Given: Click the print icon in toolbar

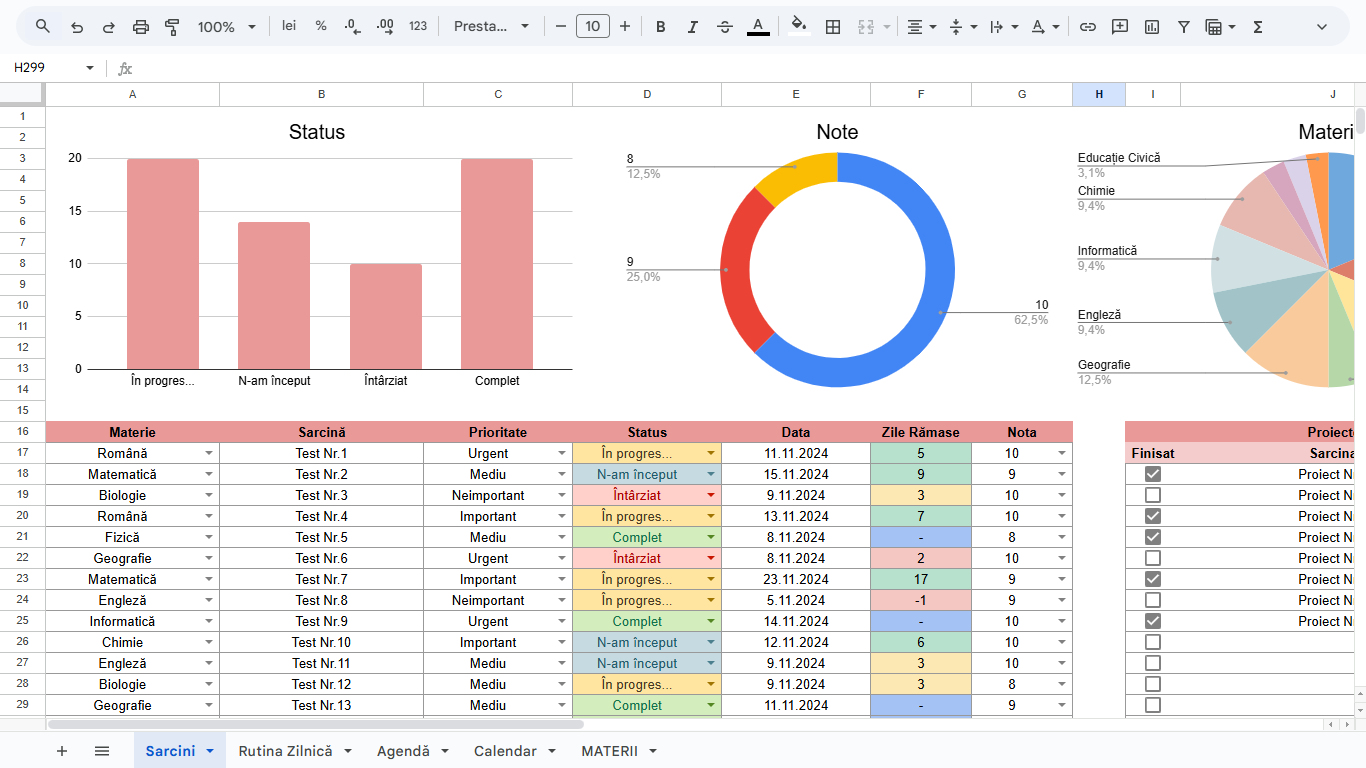Looking at the screenshot, I should [x=141, y=27].
